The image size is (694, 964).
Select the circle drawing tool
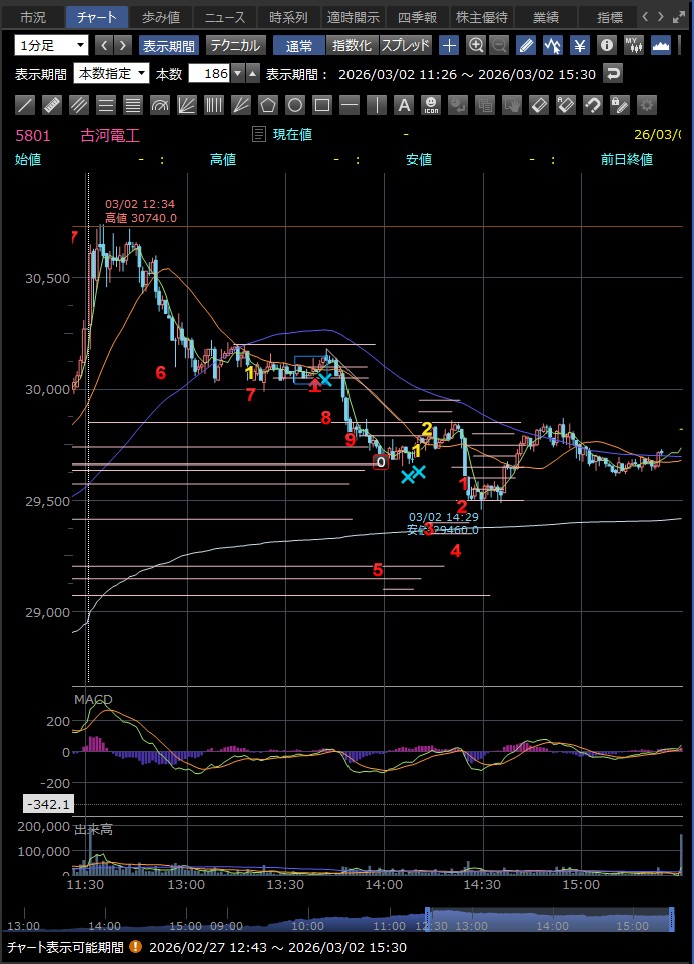click(295, 105)
